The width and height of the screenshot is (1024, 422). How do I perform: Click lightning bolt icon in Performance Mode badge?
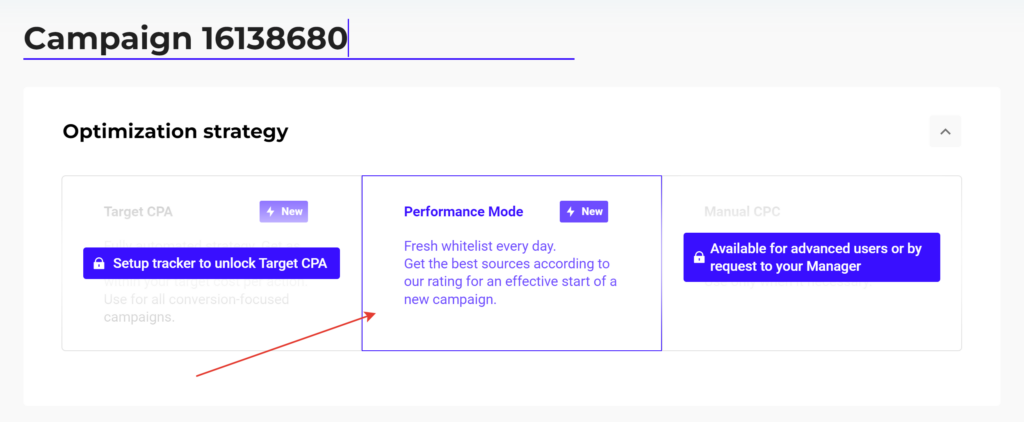[571, 212]
